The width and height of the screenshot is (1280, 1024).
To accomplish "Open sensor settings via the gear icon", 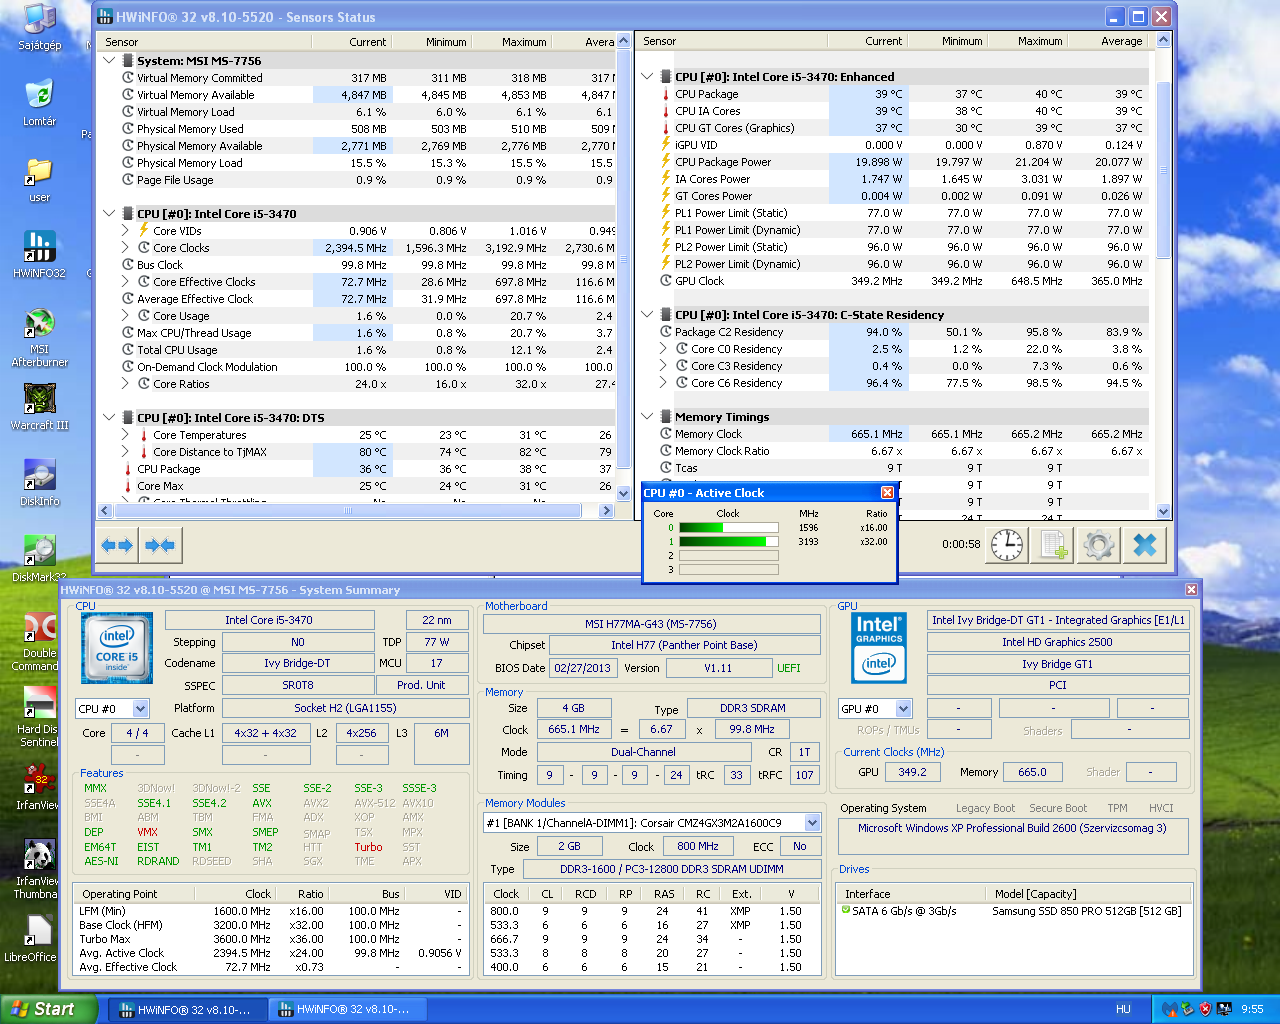I will (1098, 545).
